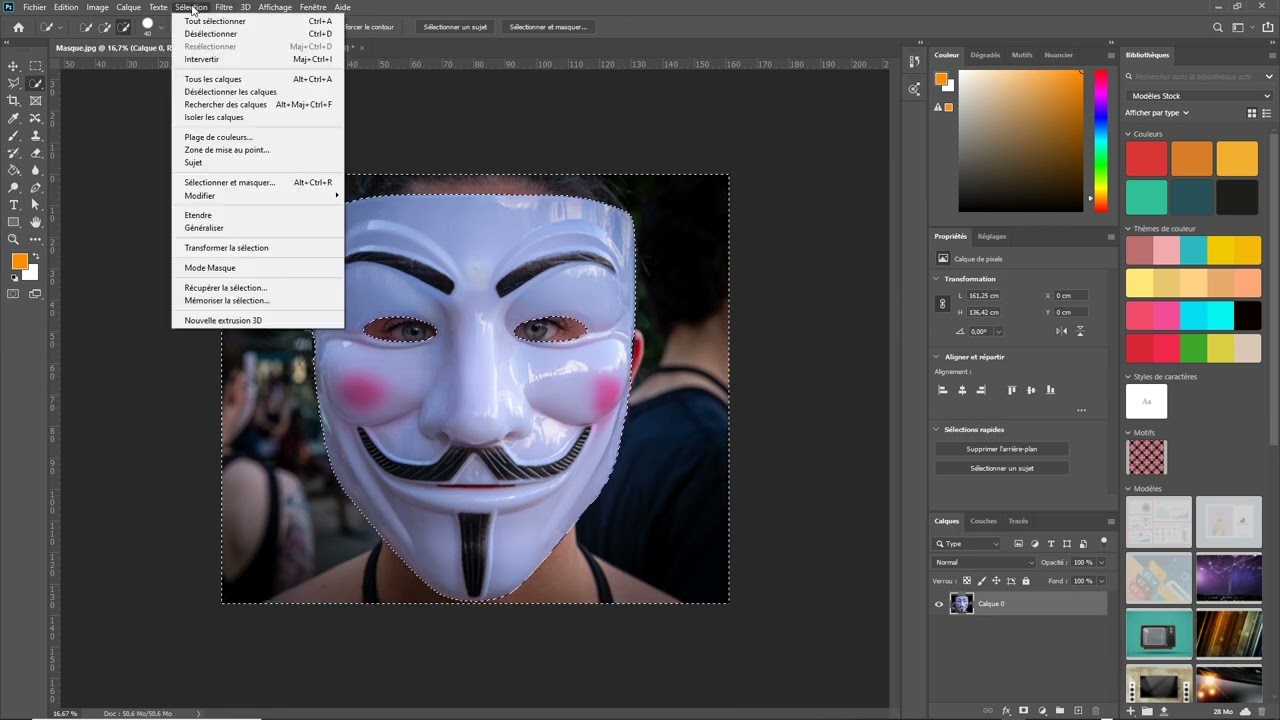Select the Frame tool
This screenshot has width=1280, height=720.
(x=36, y=101)
